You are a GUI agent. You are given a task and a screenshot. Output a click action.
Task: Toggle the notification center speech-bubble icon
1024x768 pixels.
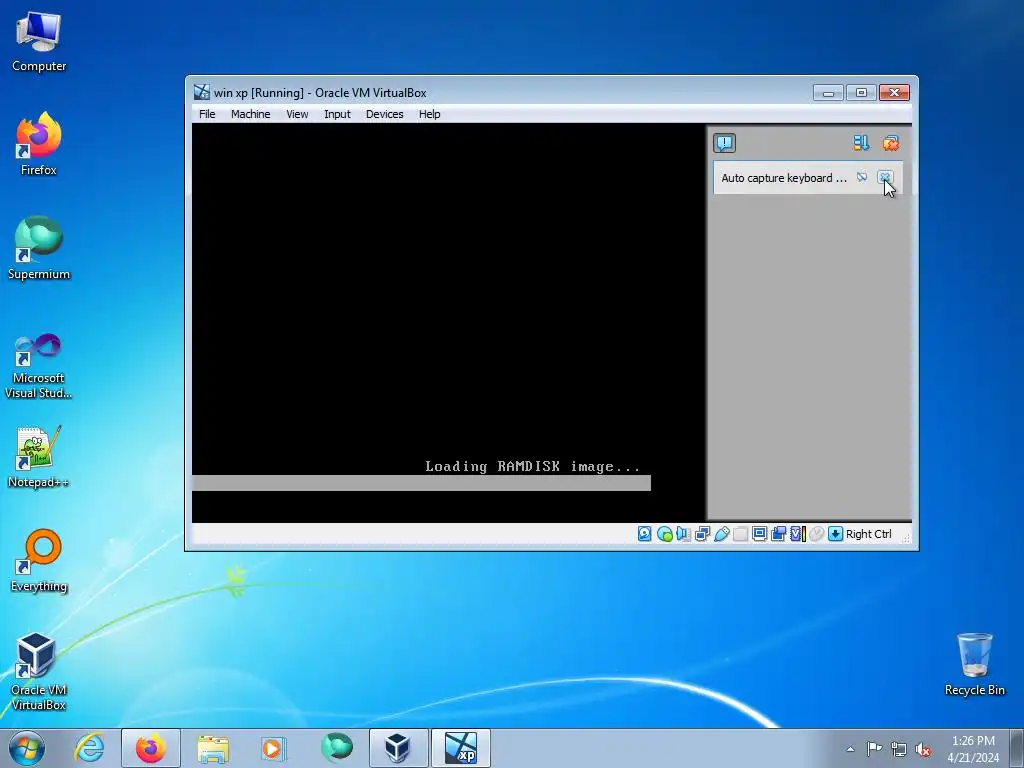point(724,143)
